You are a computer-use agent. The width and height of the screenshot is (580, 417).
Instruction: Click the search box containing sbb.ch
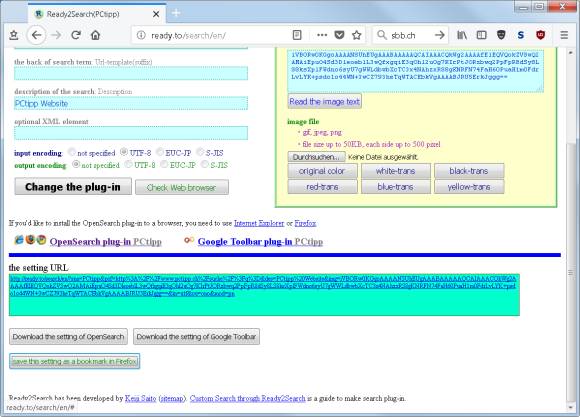[x=411, y=35]
